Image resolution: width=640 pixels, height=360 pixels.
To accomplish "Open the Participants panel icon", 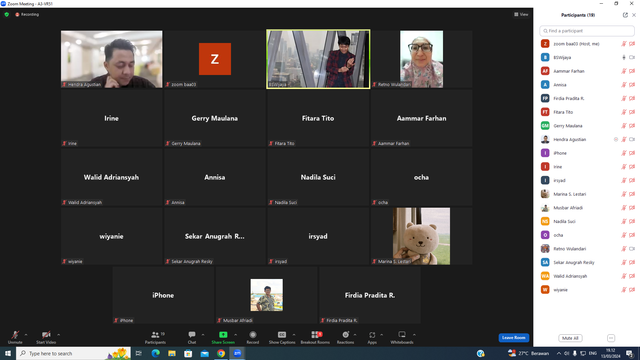I will click(155, 335).
